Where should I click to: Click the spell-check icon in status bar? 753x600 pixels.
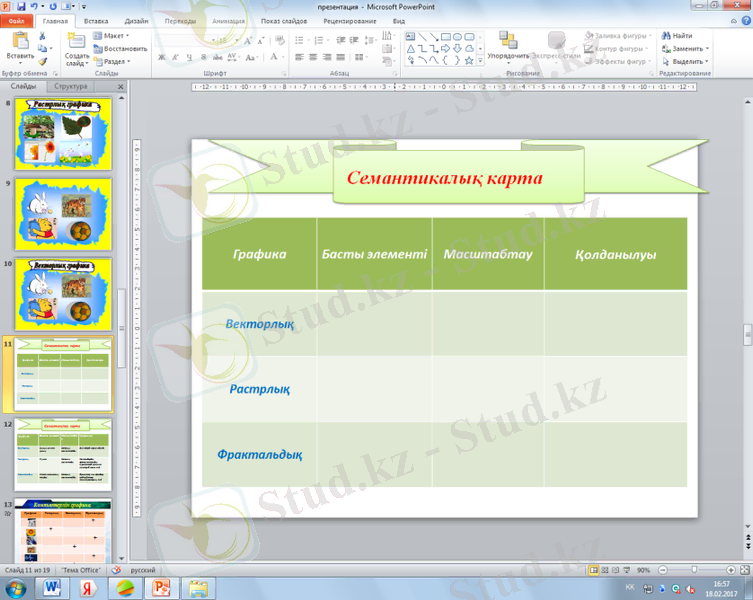pos(117,569)
